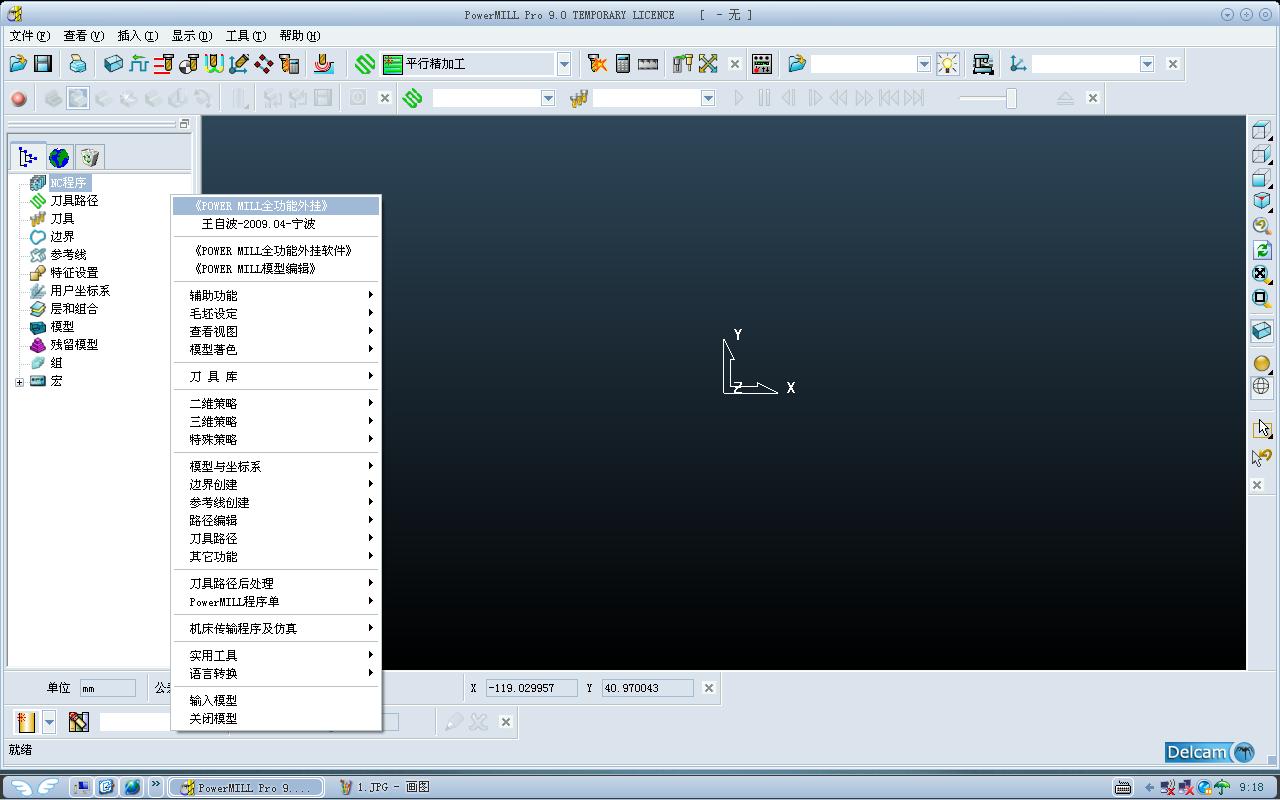Viewport: 1280px width, 800px height.
Task: Click the 单位 mm field
Action: pos(107,688)
